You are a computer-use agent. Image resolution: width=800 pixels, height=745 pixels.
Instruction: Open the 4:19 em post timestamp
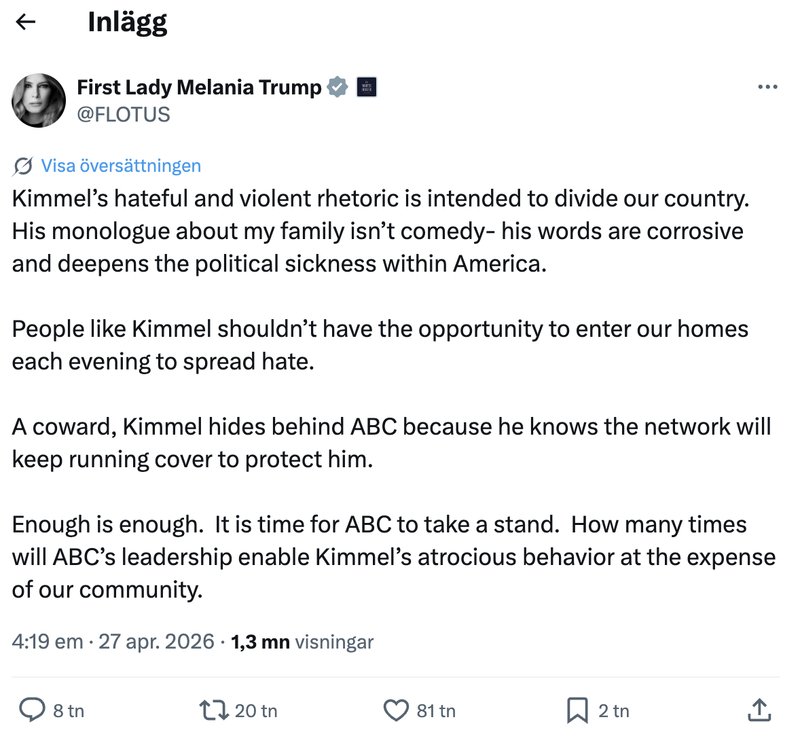pyautogui.click(x=47, y=642)
